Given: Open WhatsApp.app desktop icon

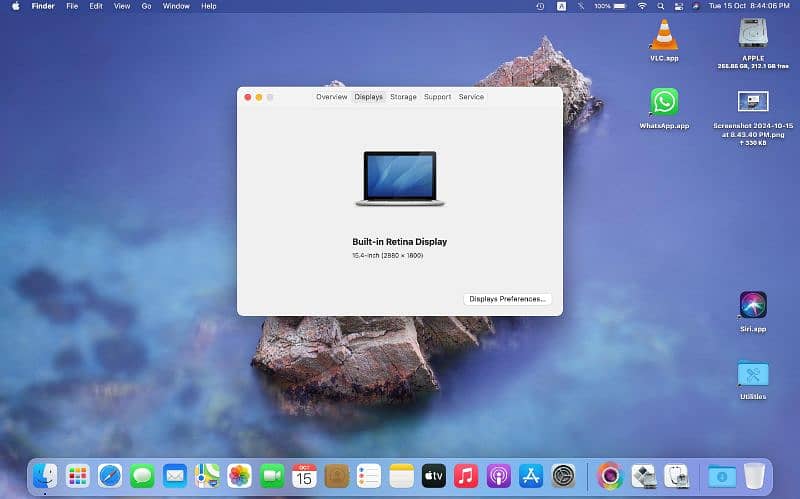Looking at the screenshot, I should tap(664, 101).
